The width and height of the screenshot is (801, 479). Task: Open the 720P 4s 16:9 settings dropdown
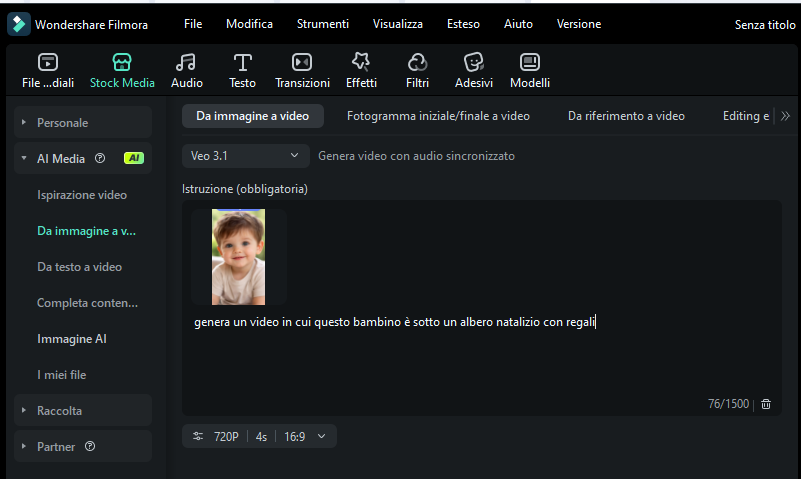[x=259, y=436]
